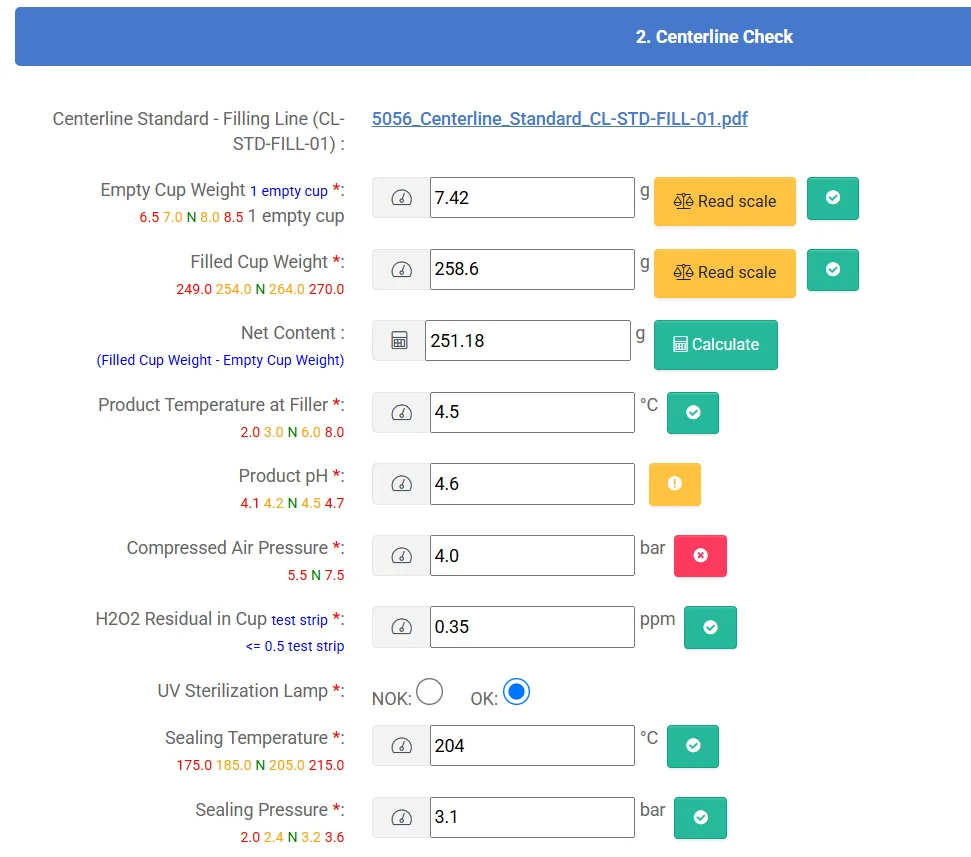Select OK for UV Sterilization Lamp
The image size is (971, 857).
coord(516,692)
